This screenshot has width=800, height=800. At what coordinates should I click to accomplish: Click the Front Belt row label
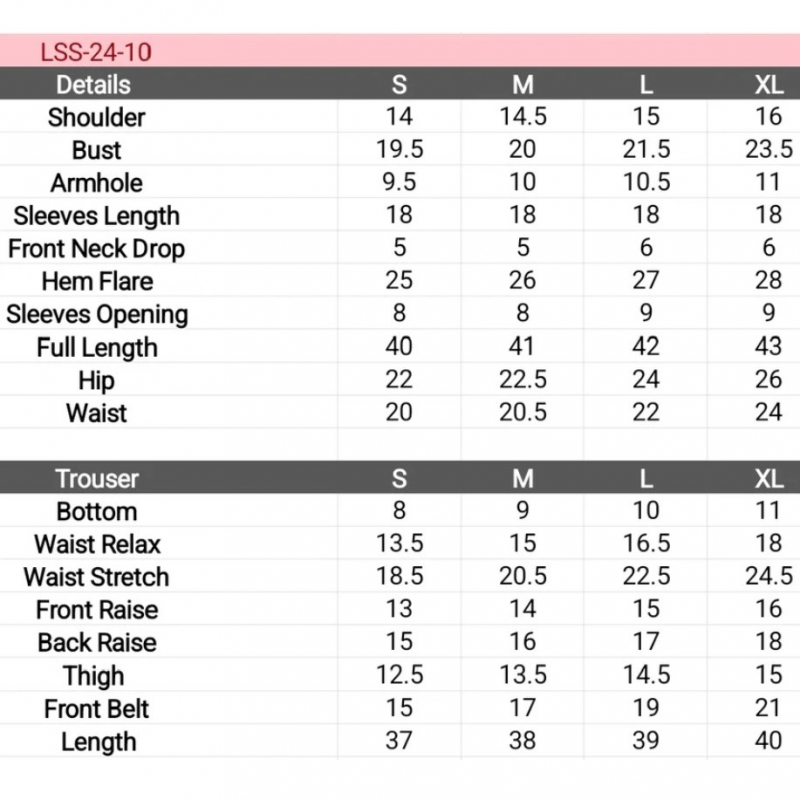(97, 709)
